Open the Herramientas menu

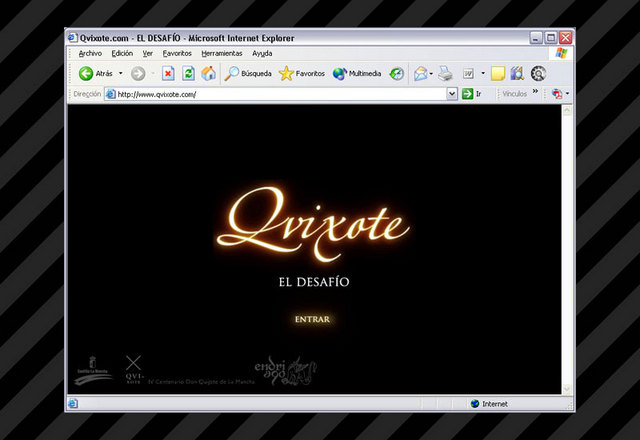click(x=222, y=53)
